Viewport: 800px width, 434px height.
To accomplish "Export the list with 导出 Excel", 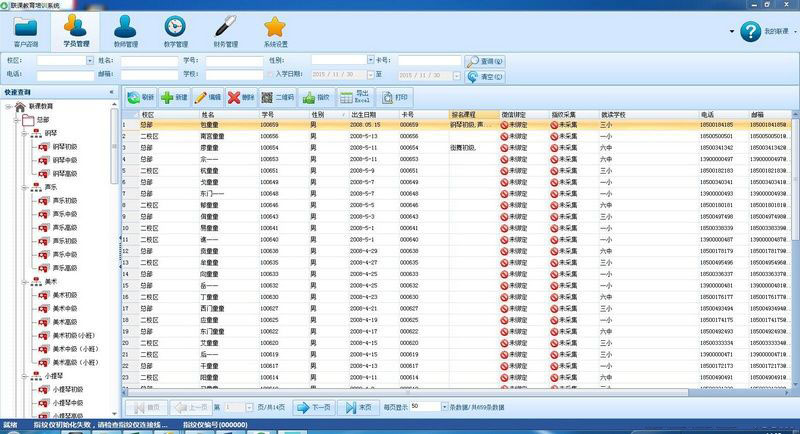I will point(355,97).
